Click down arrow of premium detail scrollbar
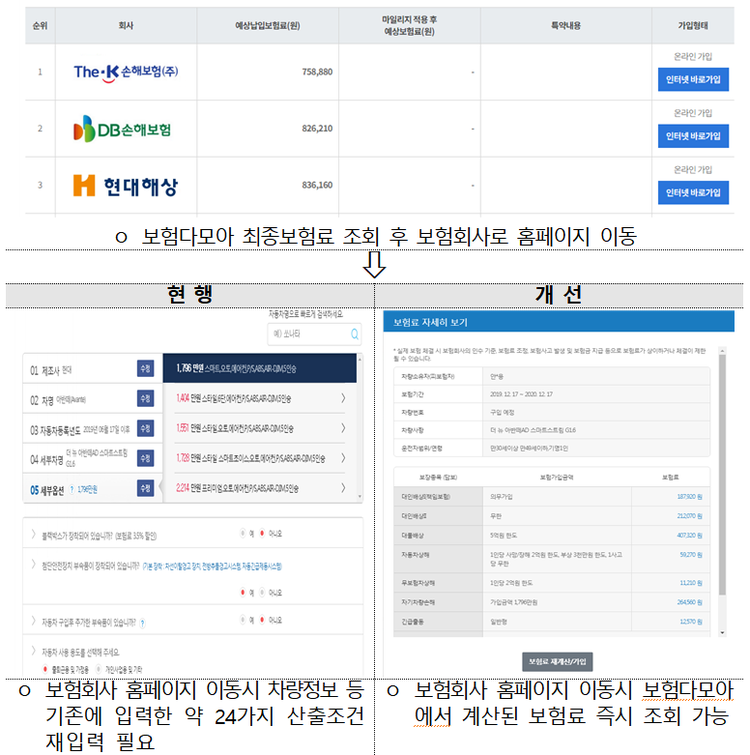This screenshot has width=750, height=755. pos(722,633)
